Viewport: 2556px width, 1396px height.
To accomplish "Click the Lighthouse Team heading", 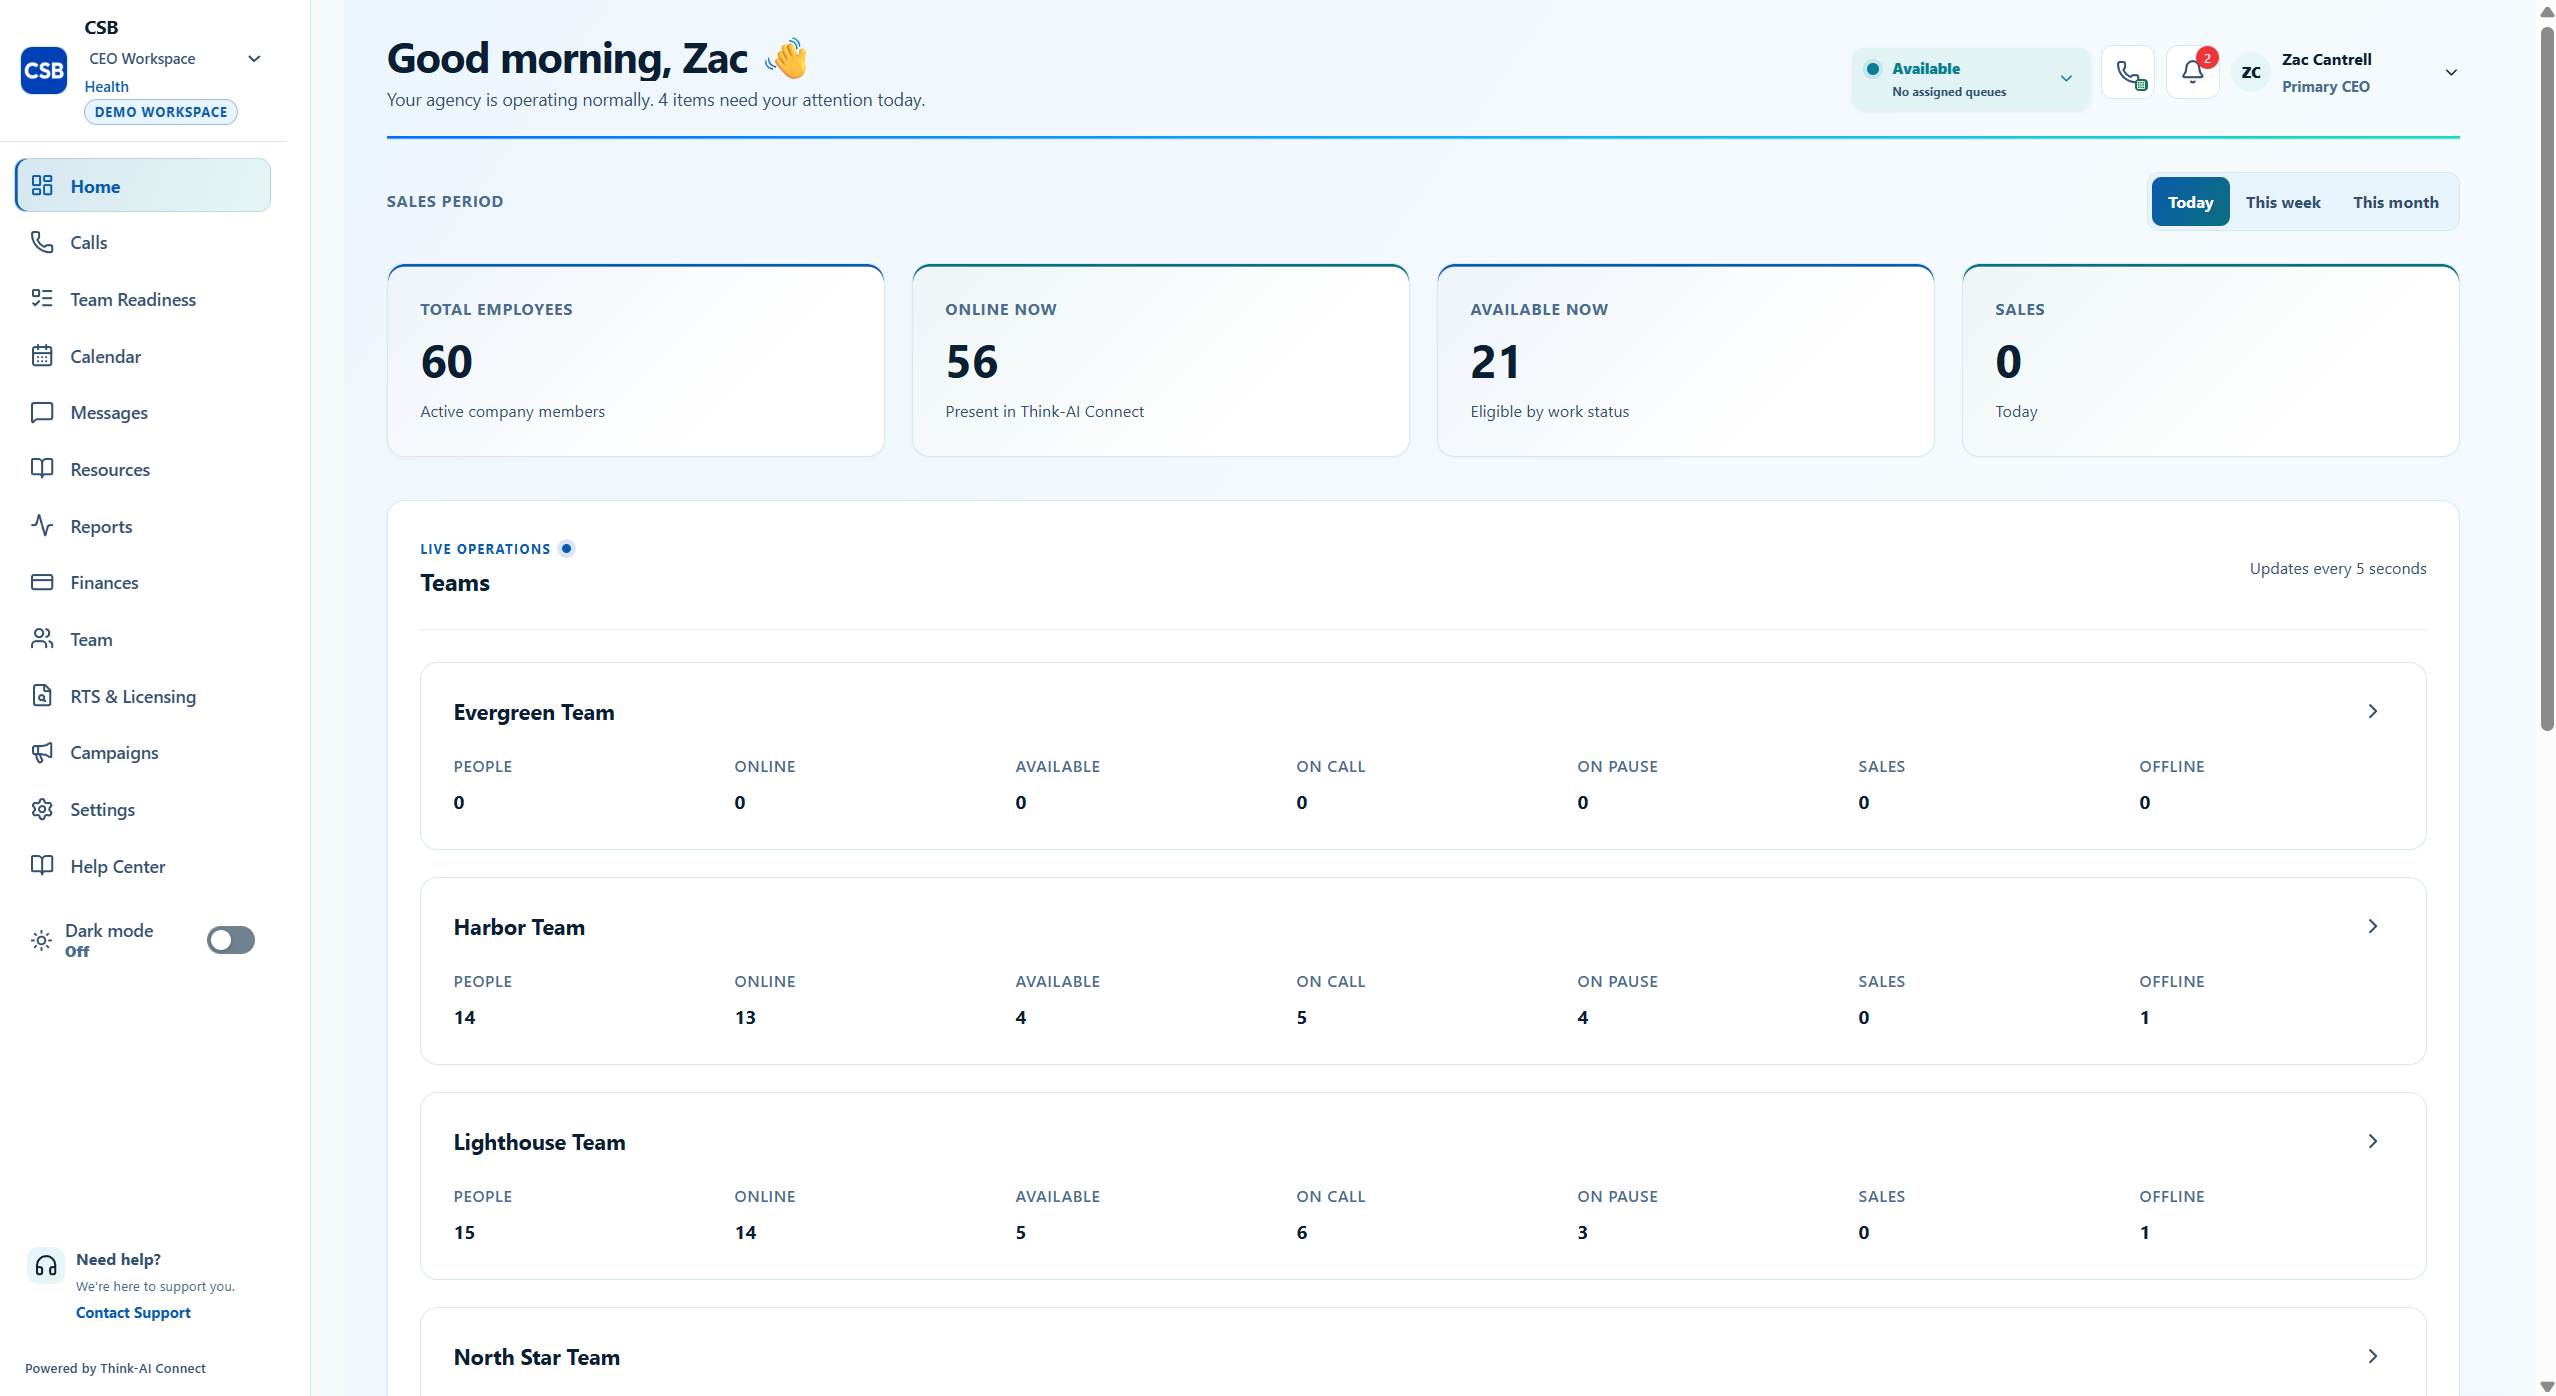I will click(x=540, y=1142).
